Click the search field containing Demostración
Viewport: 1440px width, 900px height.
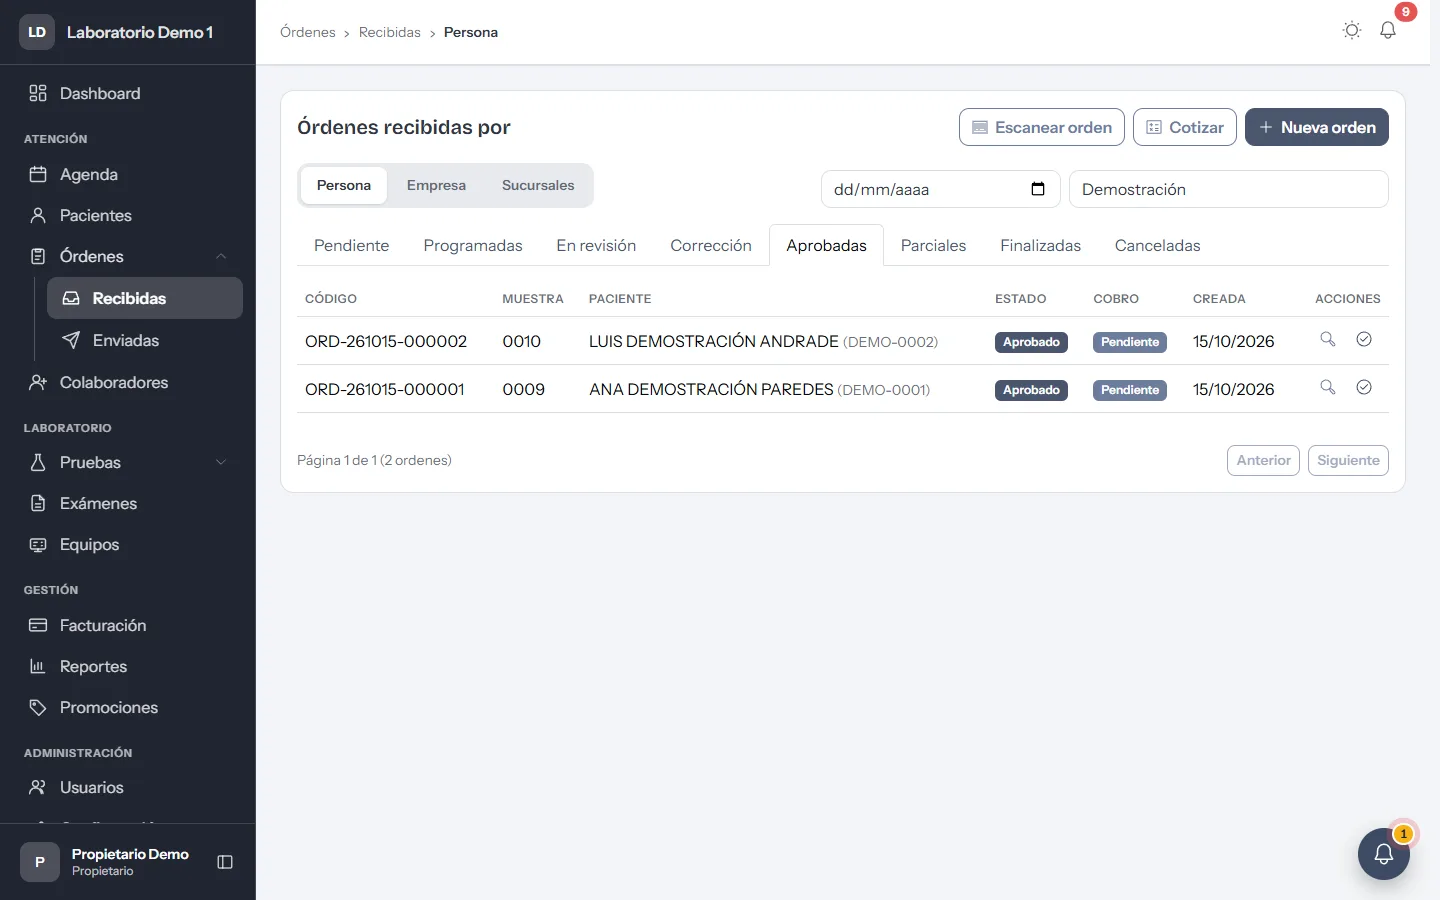[x=1229, y=189]
